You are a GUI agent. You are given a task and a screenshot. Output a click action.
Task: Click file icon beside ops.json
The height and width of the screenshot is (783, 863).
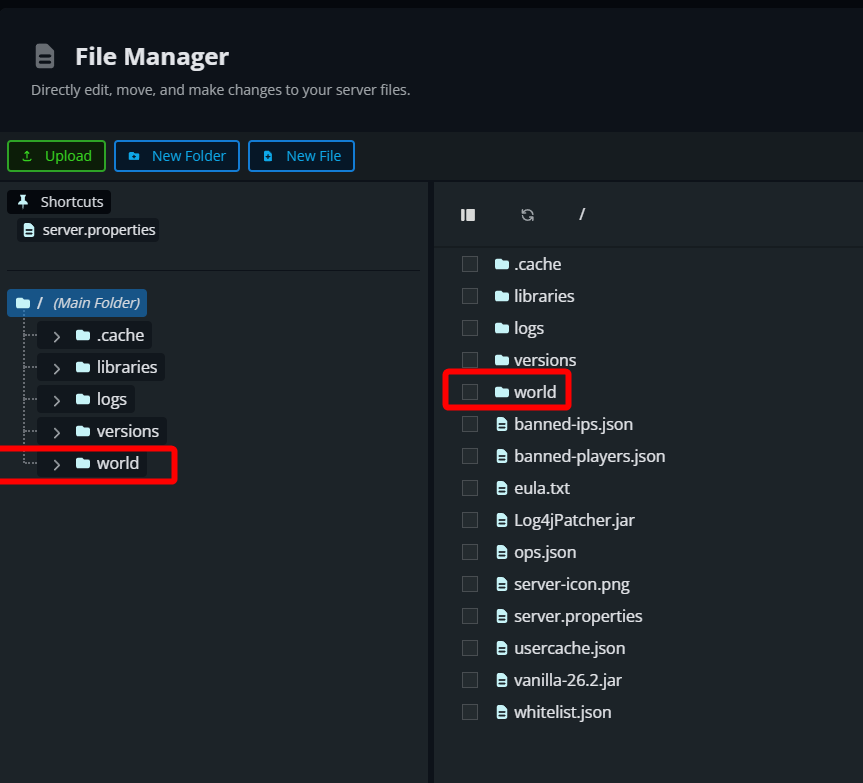pyautogui.click(x=501, y=552)
